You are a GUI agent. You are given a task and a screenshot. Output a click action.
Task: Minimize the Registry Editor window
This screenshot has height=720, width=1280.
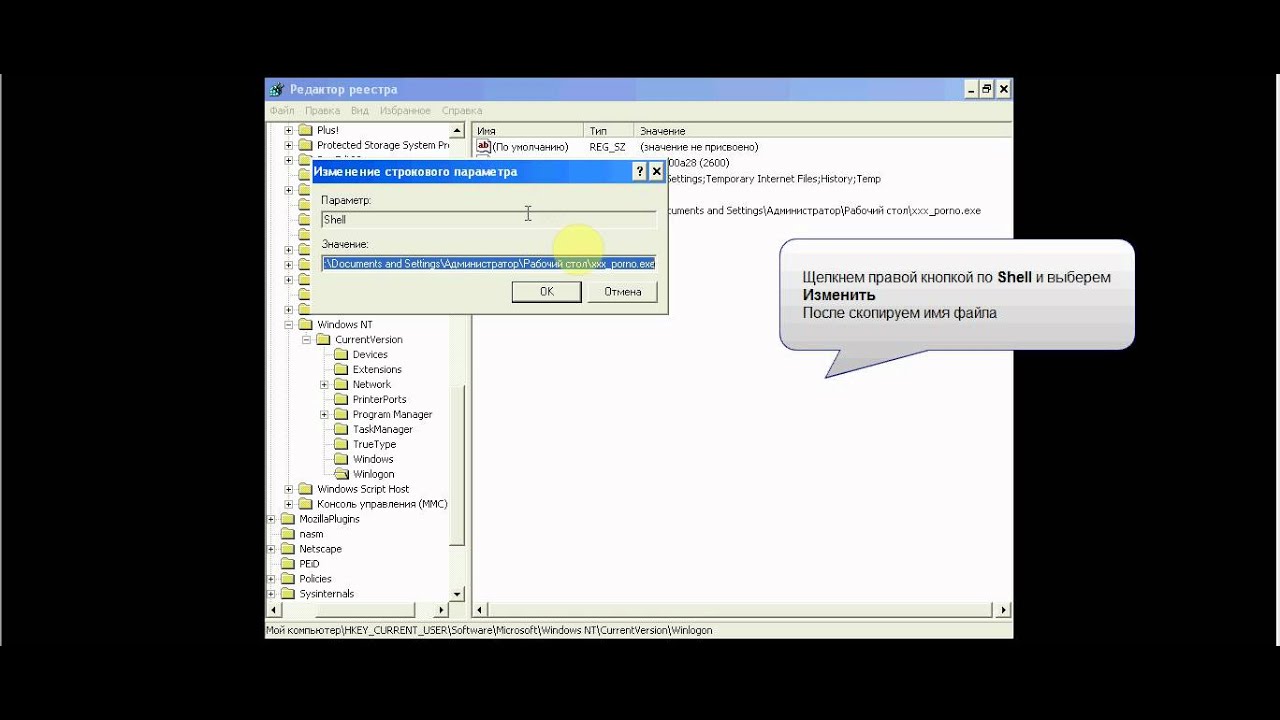[x=970, y=89]
